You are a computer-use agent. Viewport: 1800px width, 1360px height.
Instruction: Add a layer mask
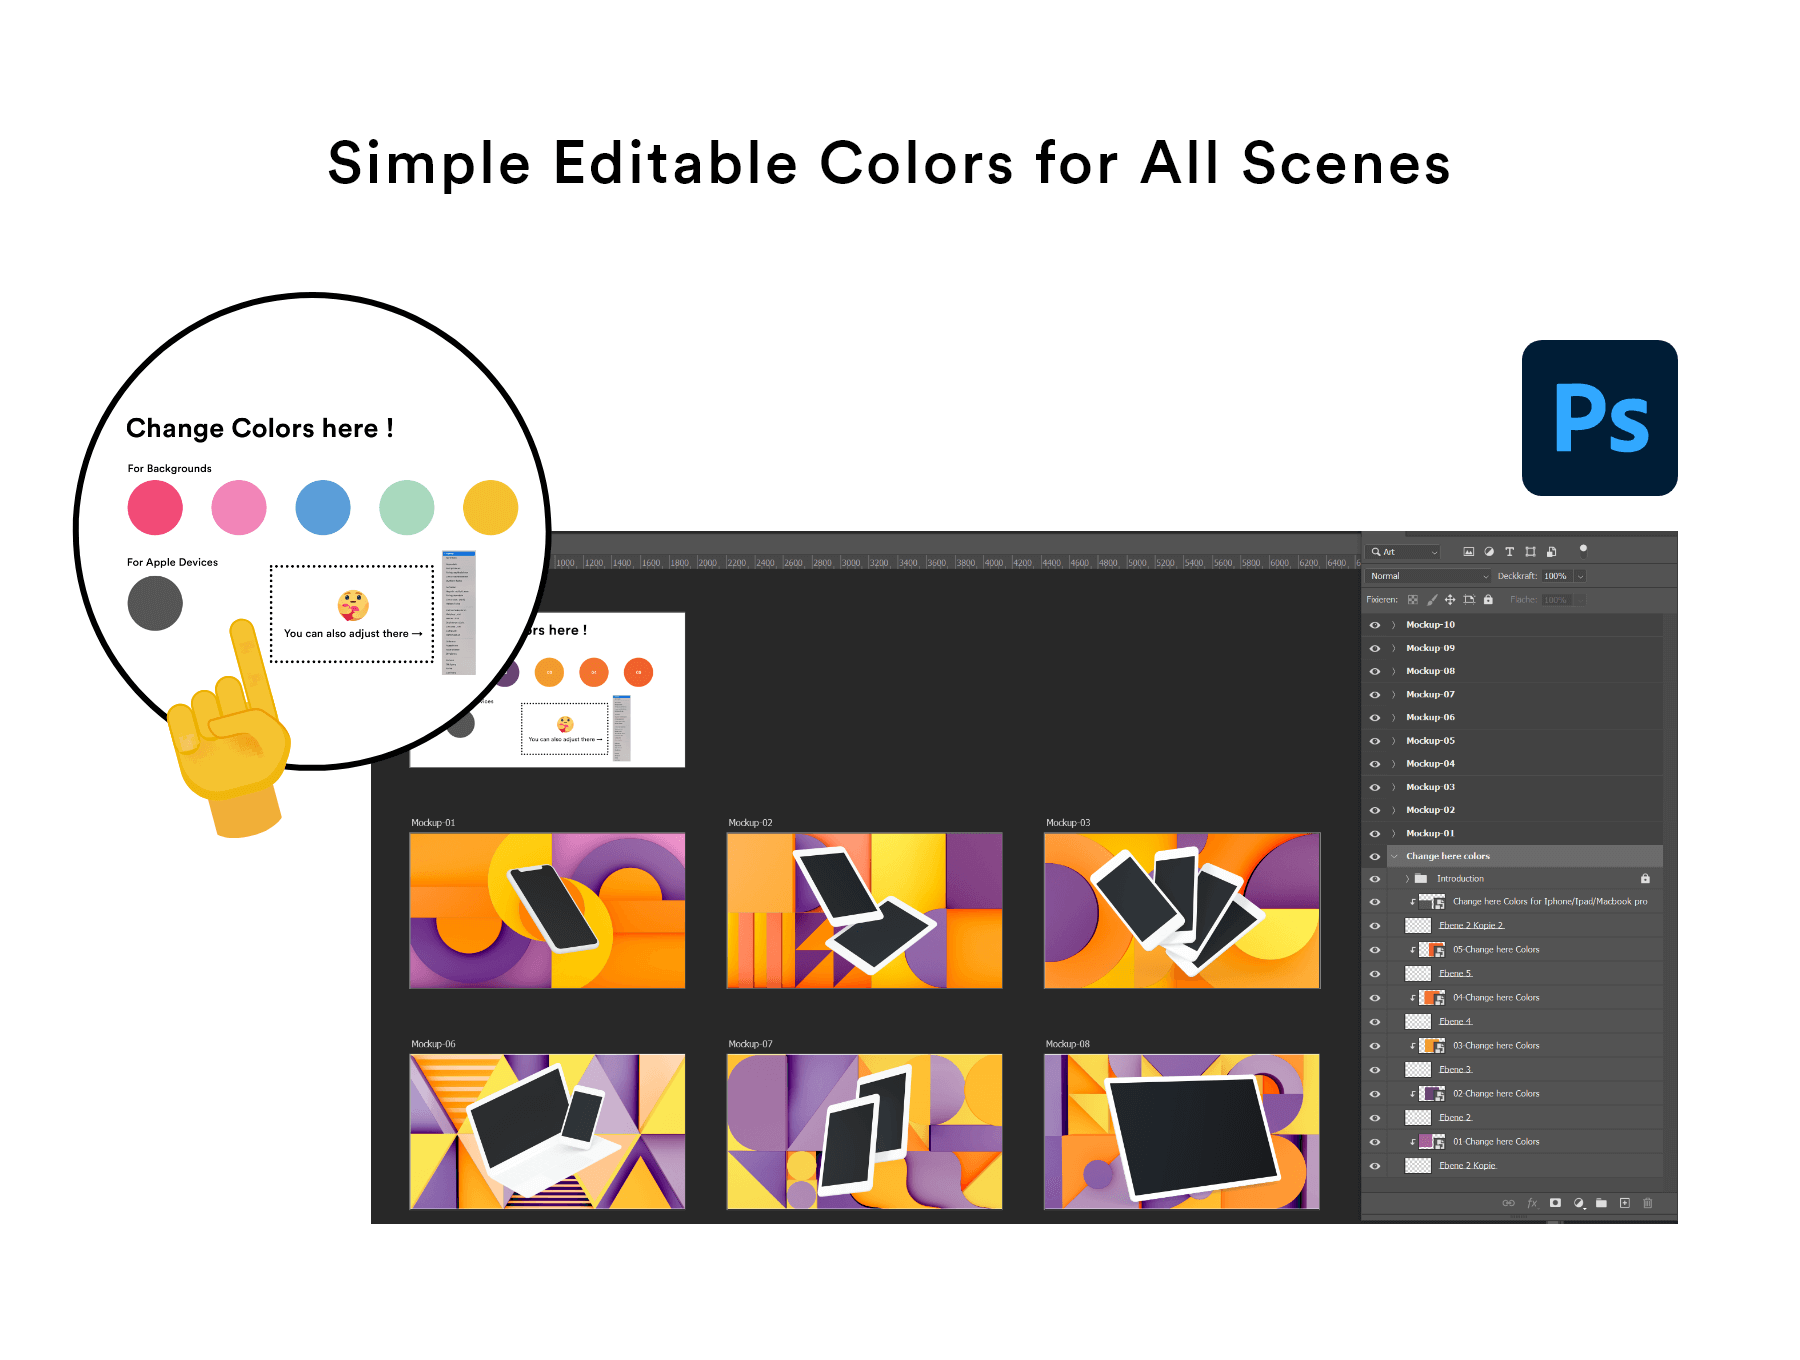pyautogui.click(x=1555, y=1203)
